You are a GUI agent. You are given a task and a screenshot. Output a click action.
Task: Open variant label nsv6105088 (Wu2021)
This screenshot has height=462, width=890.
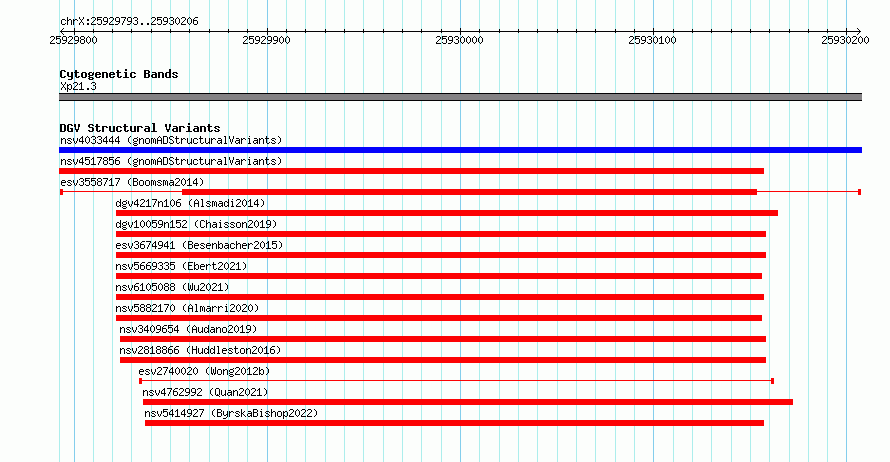click(172, 287)
